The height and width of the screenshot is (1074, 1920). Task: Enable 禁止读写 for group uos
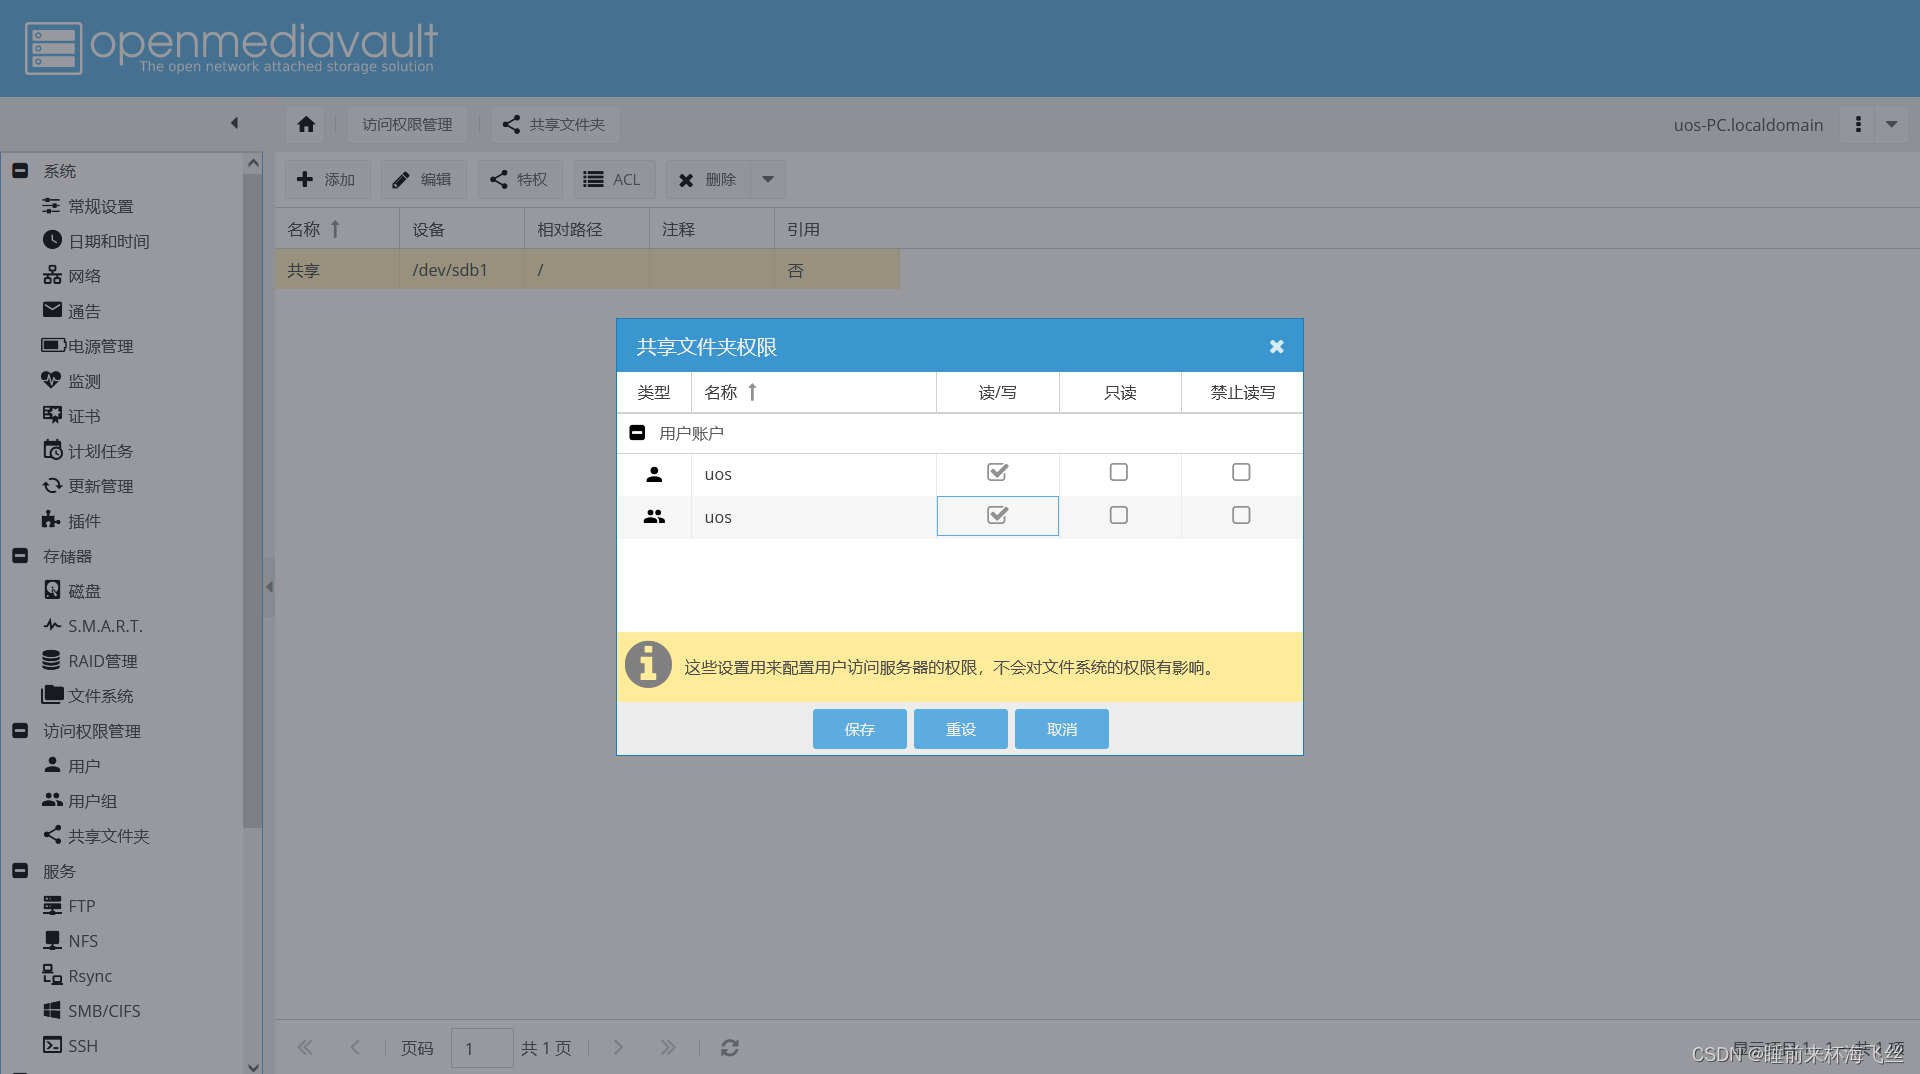point(1241,515)
